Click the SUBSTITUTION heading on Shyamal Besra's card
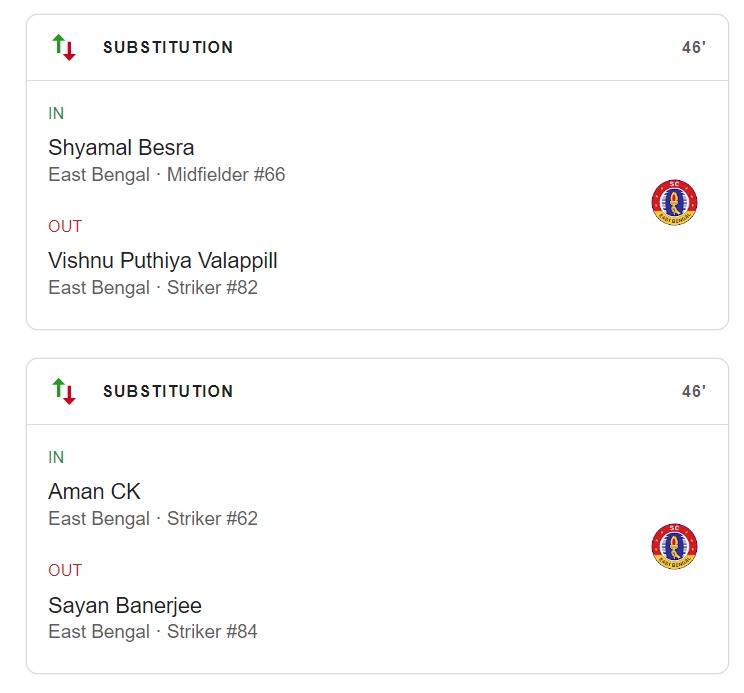Viewport: 744px width, 693px height. pos(168,47)
